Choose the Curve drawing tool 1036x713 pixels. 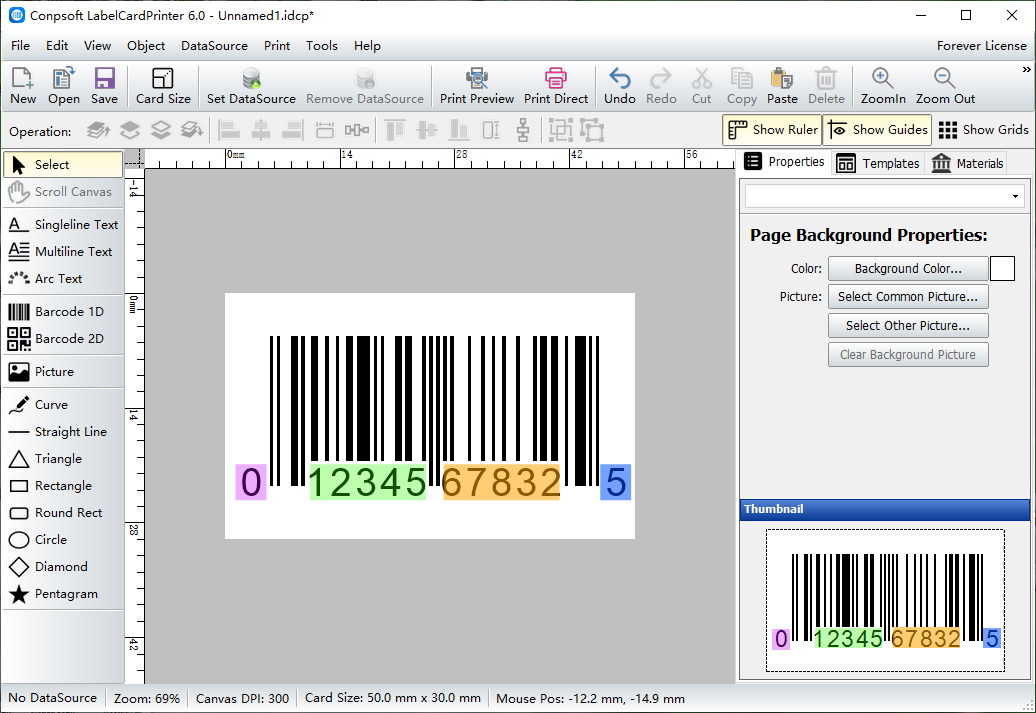63,404
